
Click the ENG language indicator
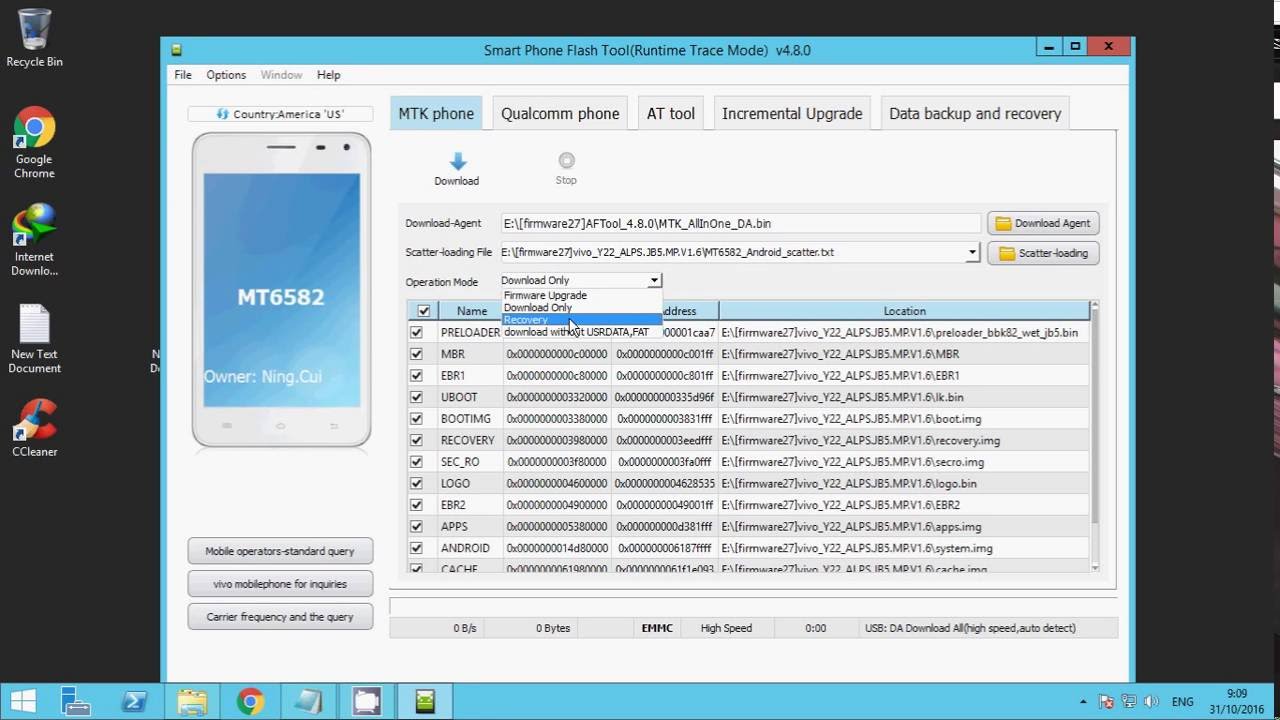(x=1182, y=702)
